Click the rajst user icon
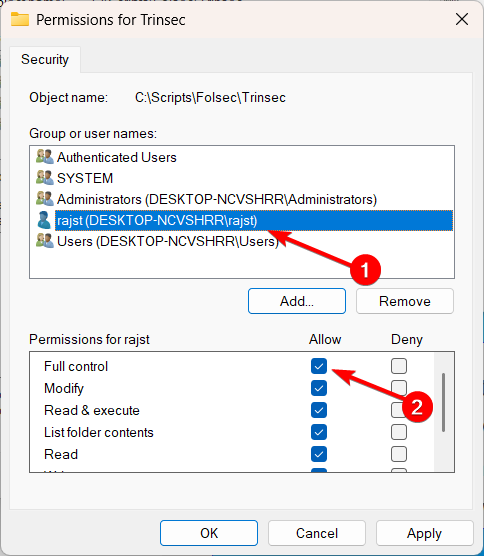Viewport: 484px width, 556px height. pyautogui.click(x=45, y=220)
